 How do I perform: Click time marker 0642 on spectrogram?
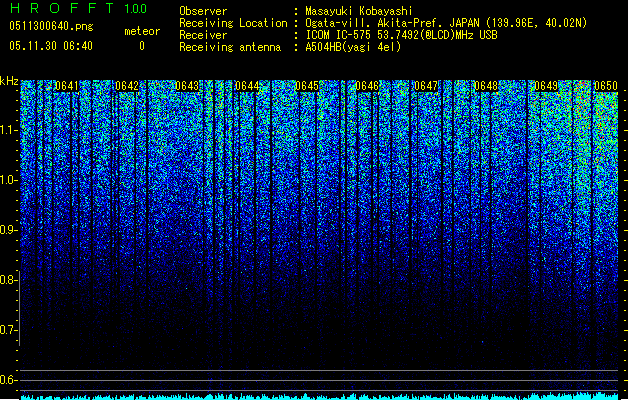pyautogui.click(x=127, y=86)
